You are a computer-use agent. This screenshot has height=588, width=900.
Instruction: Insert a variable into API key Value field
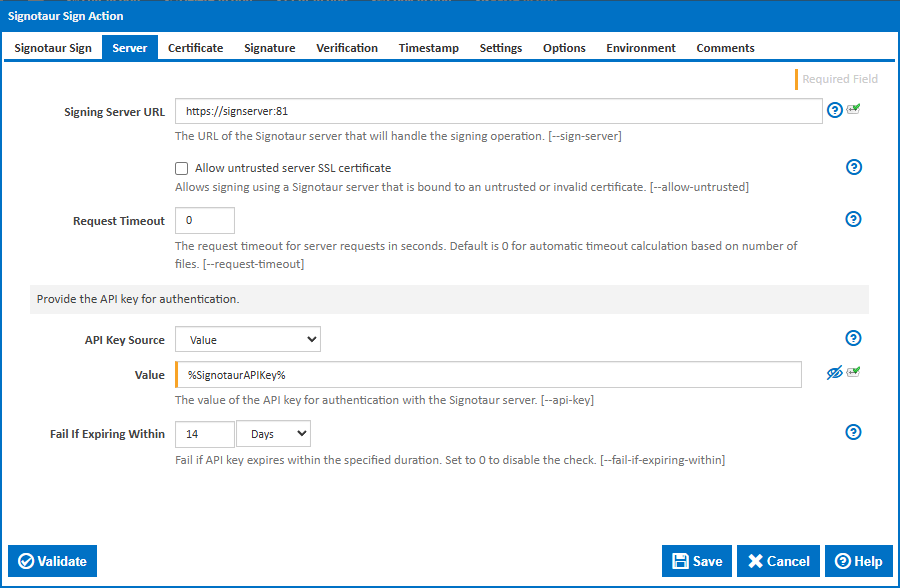852,371
